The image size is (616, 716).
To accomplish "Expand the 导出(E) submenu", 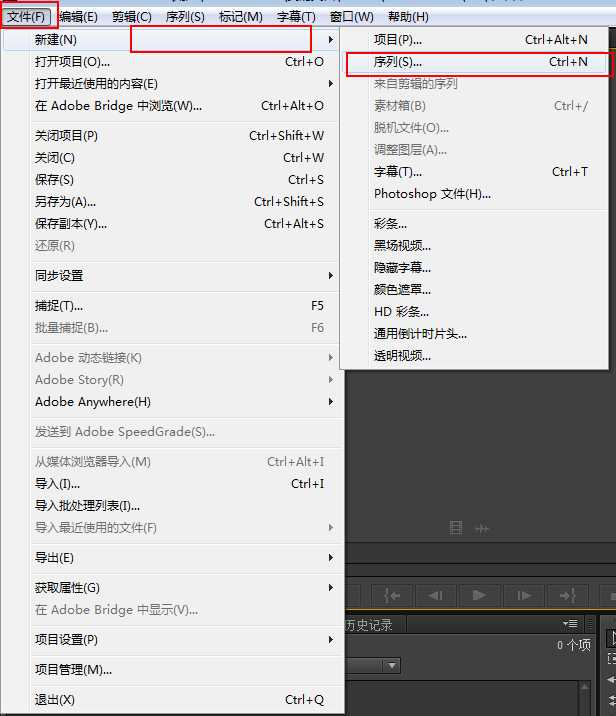I will (171, 558).
